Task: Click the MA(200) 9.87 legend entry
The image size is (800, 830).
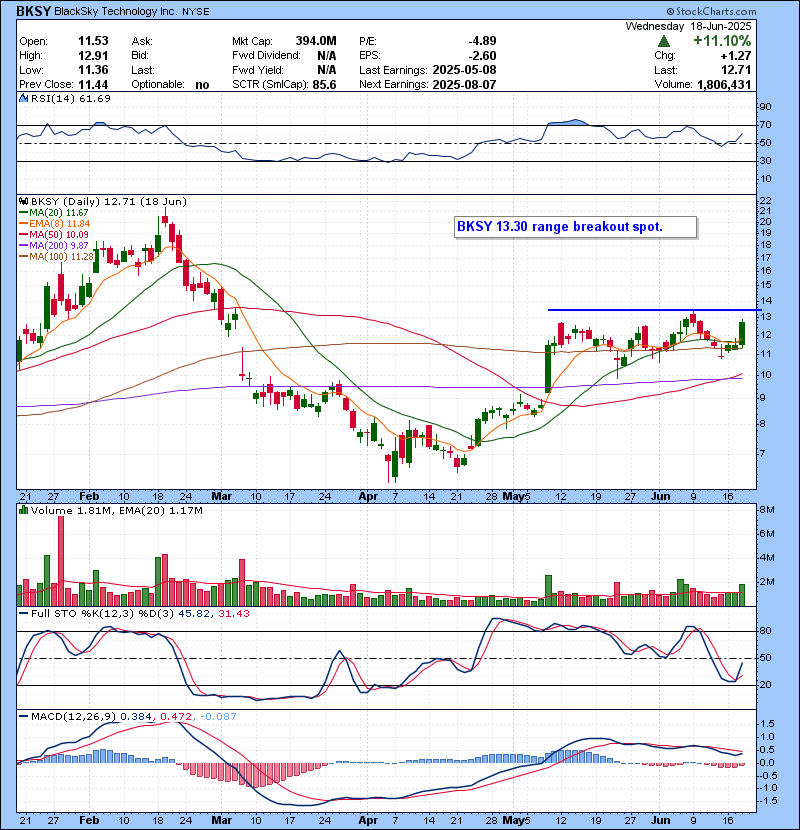Action: click(x=54, y=246)
